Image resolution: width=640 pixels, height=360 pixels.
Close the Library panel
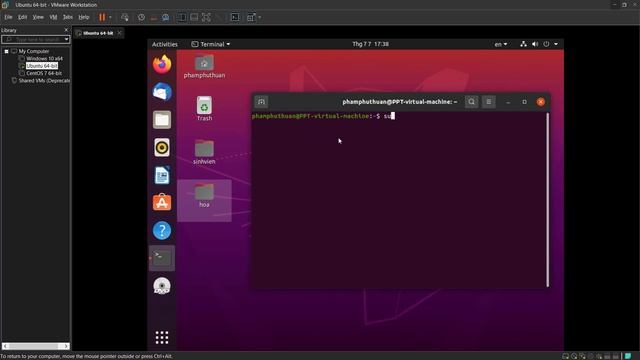coord(66,30)
